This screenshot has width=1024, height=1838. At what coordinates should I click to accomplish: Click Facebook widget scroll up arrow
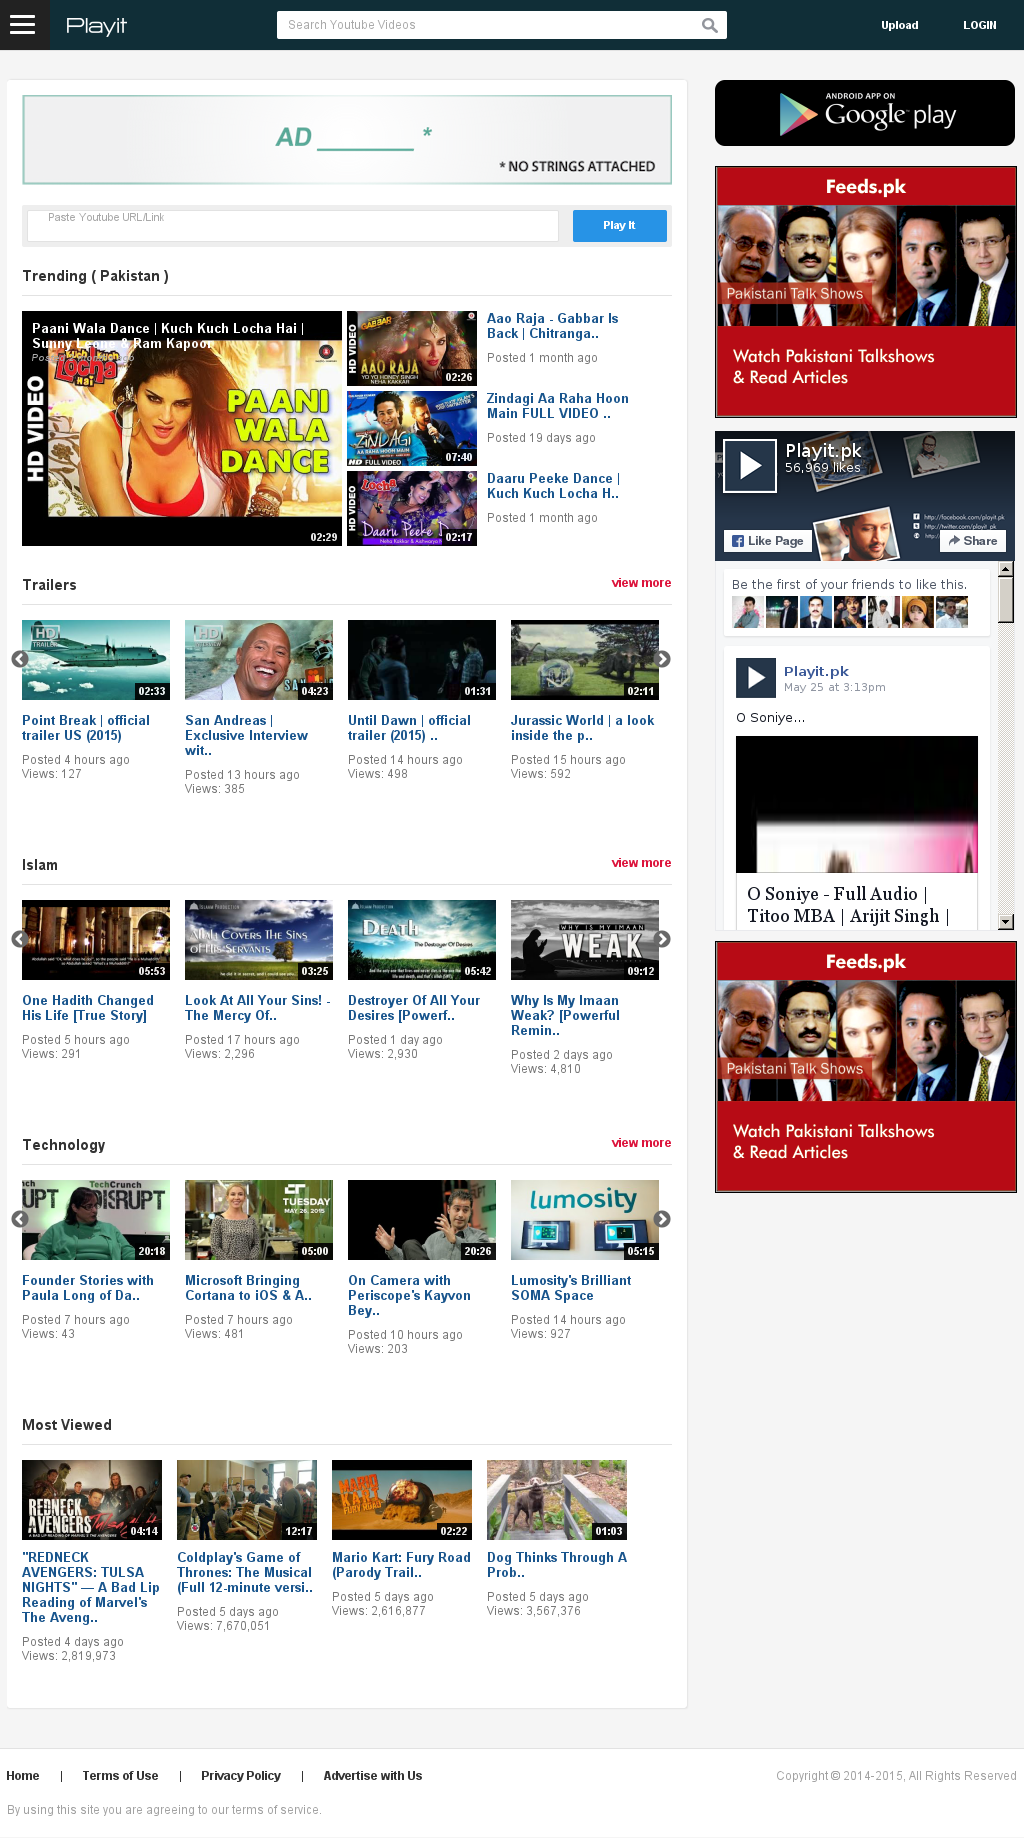(x=1006, y=569)
